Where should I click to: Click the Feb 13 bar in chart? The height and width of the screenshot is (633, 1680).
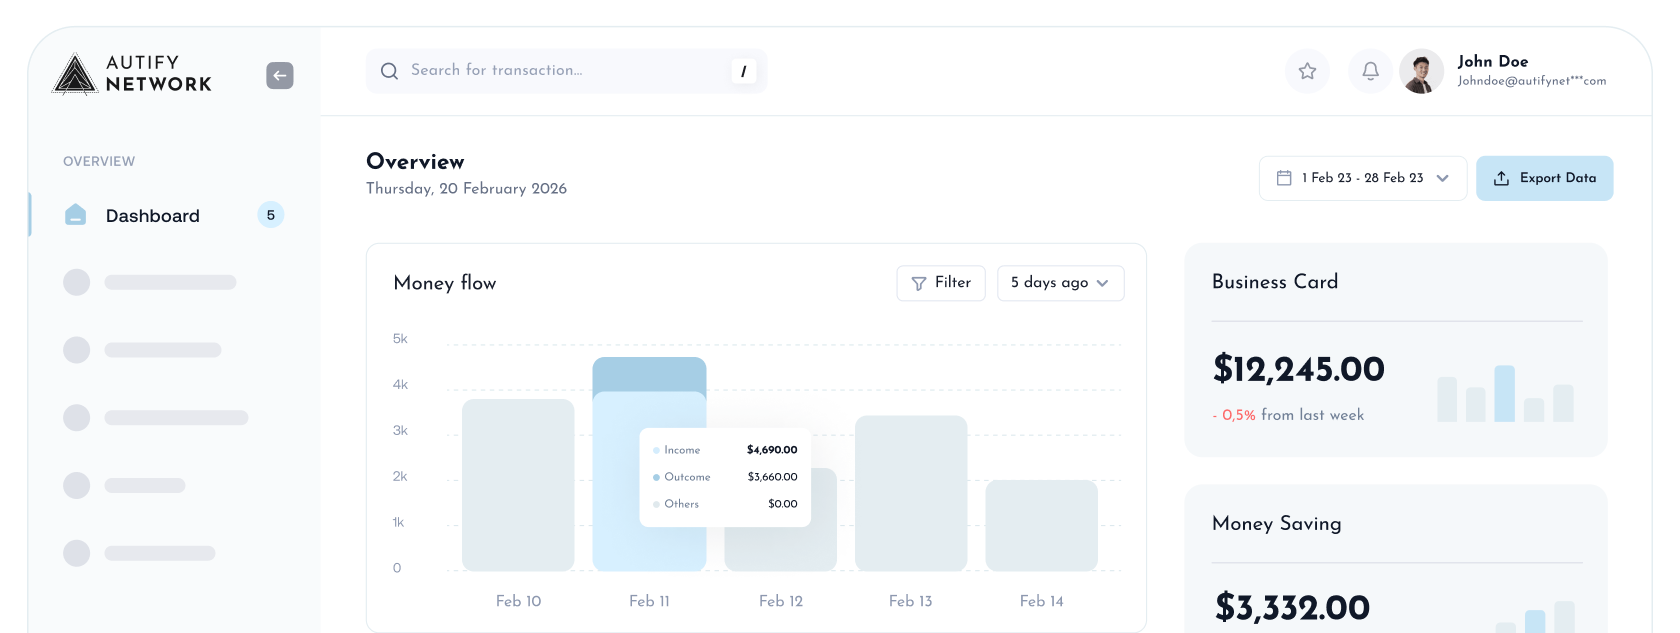pyautogui.click(x=911, y=493)
